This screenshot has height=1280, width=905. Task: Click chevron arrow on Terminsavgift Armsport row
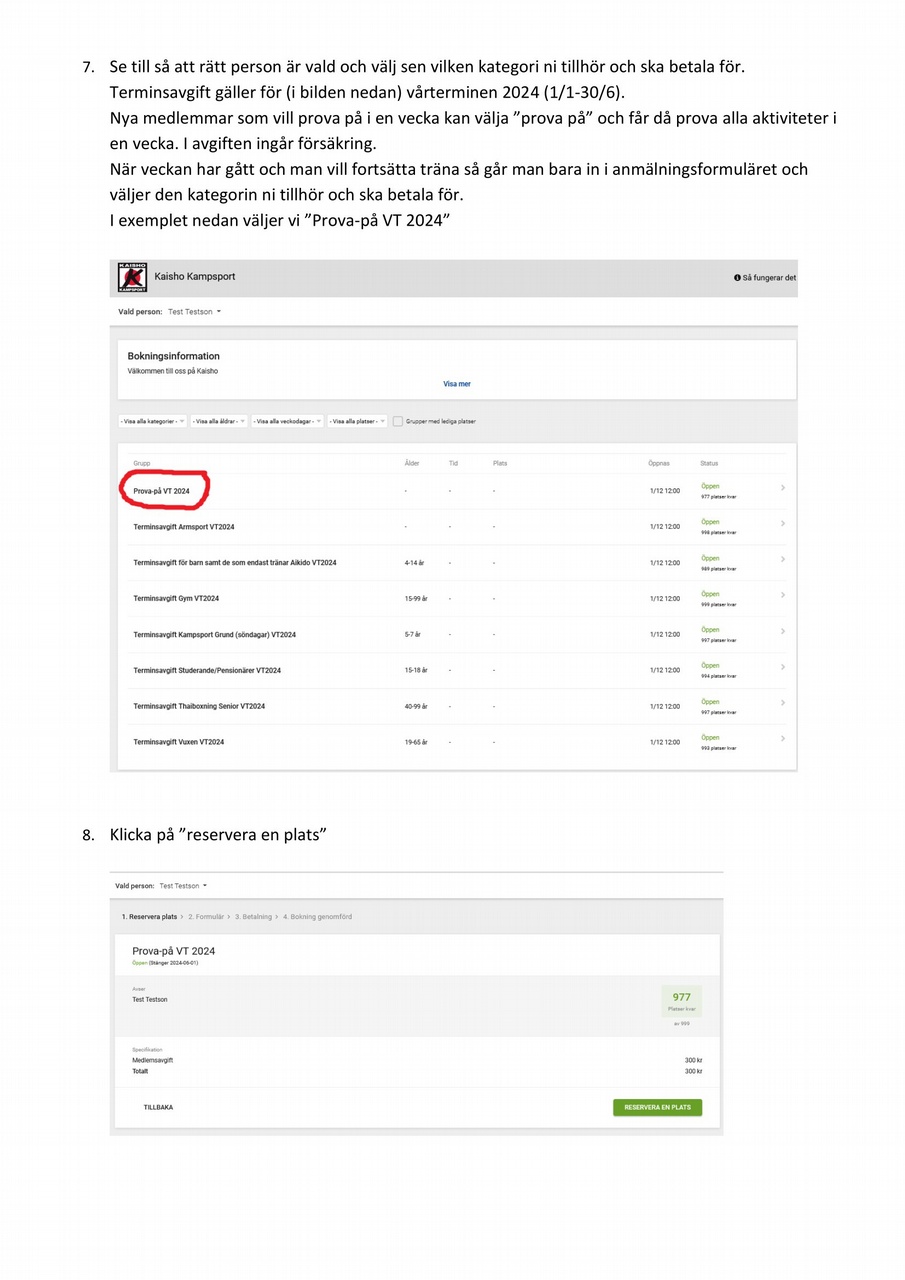(x=782, y=524)
